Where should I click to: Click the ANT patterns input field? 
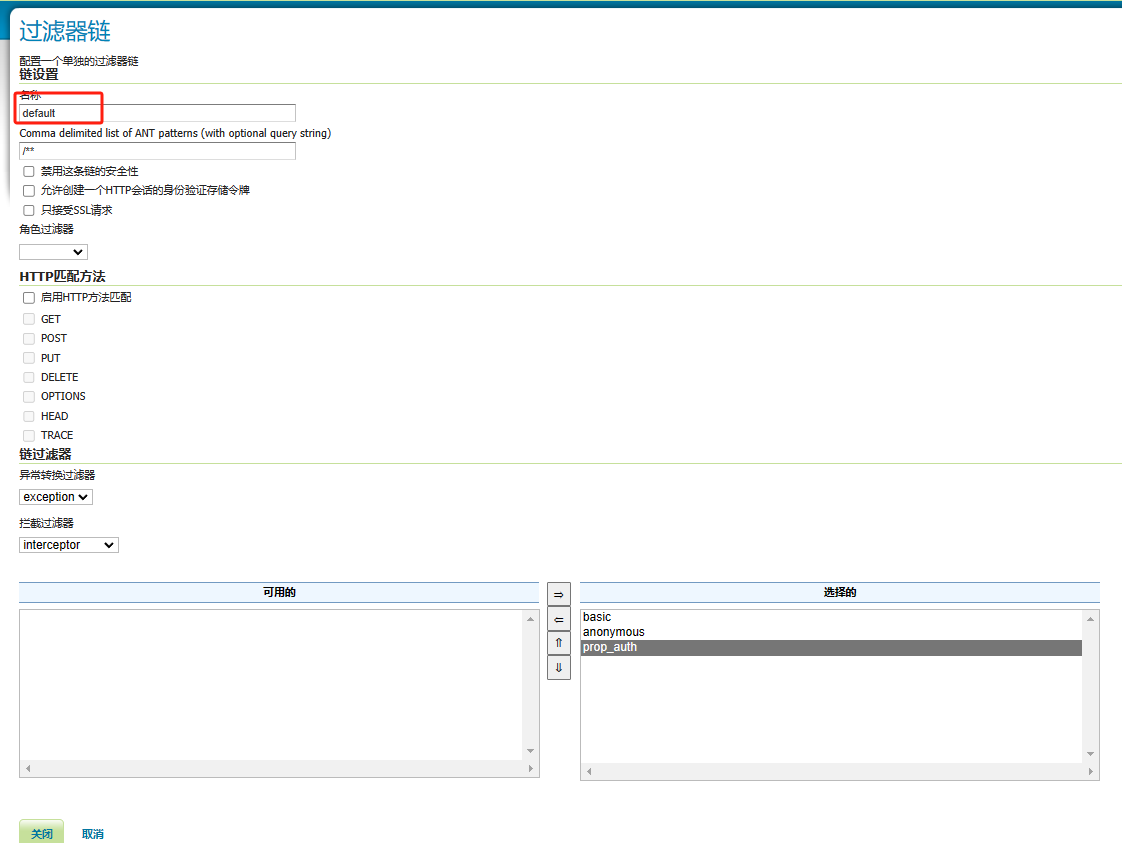[157, 151]
